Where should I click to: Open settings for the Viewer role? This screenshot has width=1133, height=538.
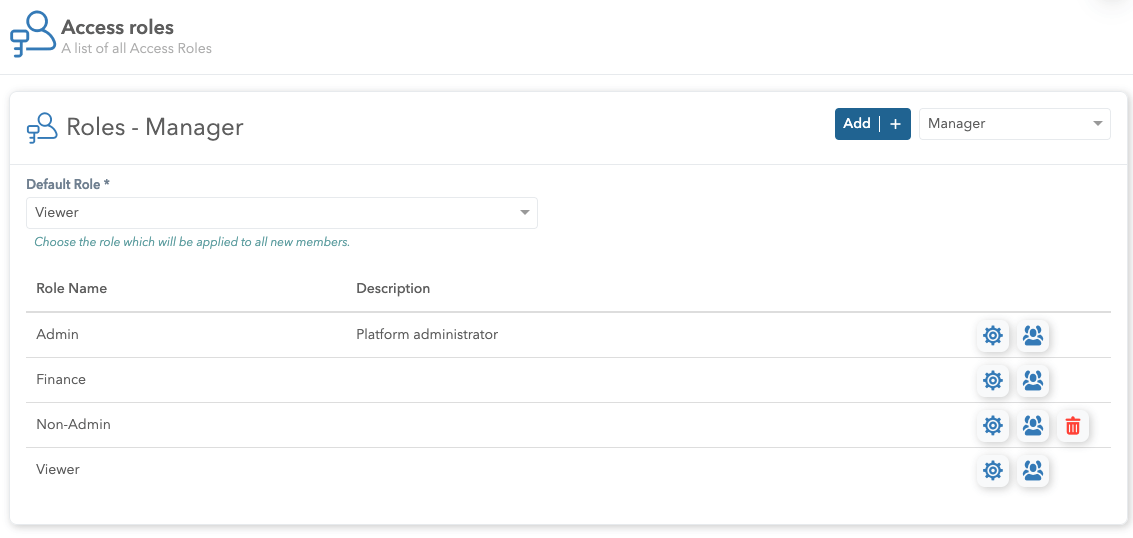[992, 471]
